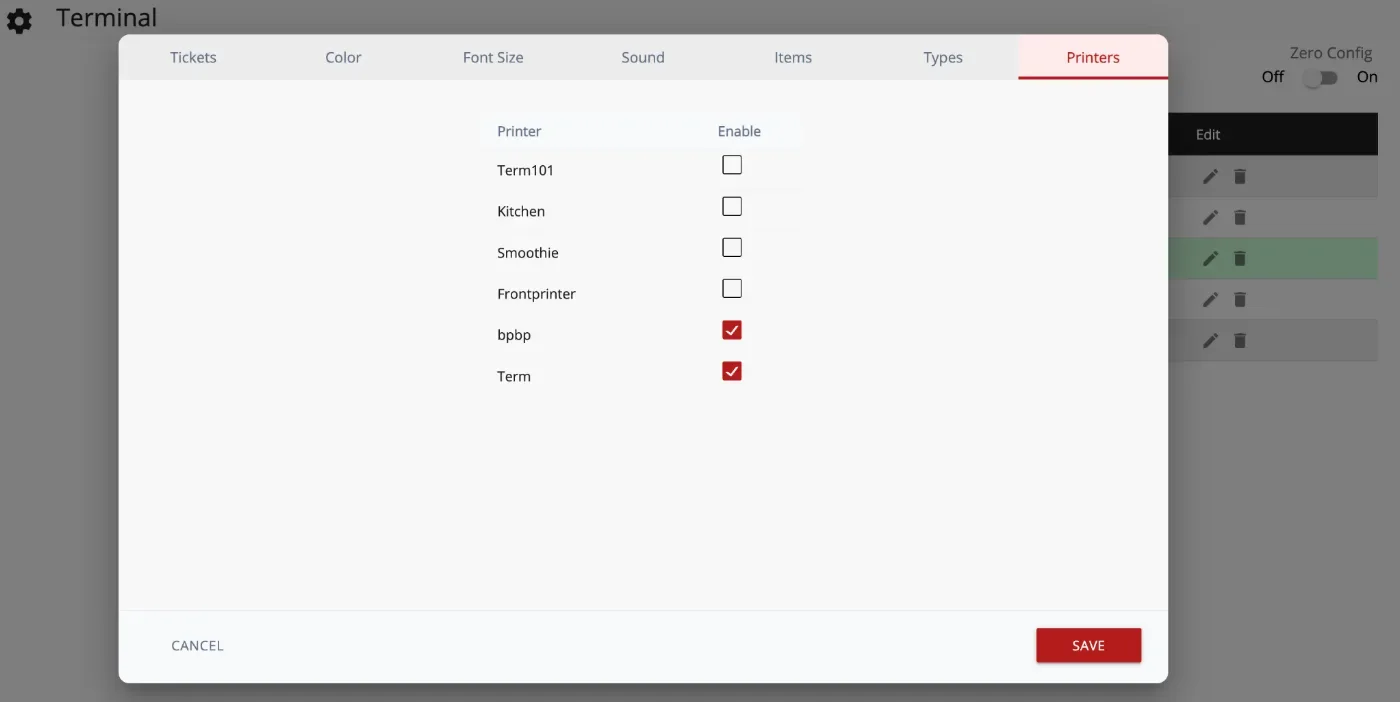Select the Sound tab
This screenshot has width=1400, height=702.
643,57
